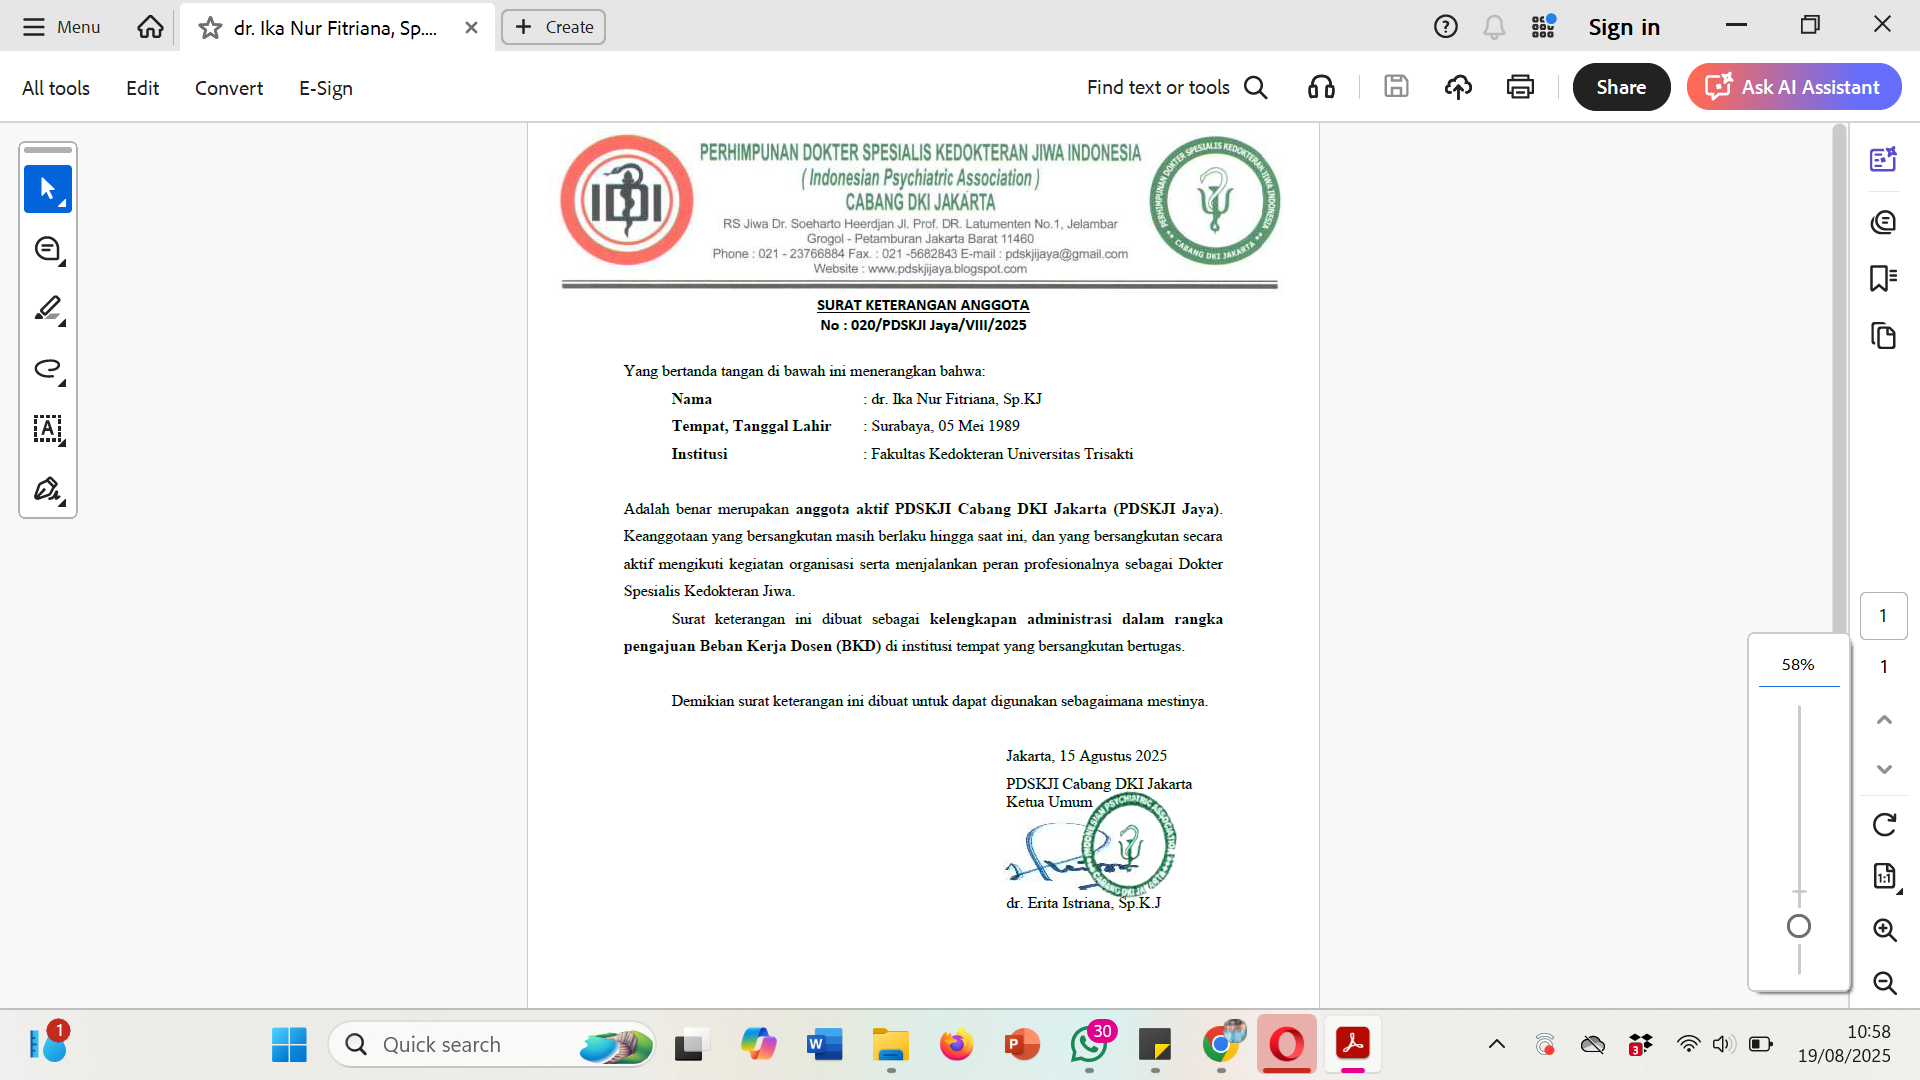The width and height of the screenshot is (1920, 1080).
Task: Click the Ask AI Assistant button
Action: click(1793, 87)
